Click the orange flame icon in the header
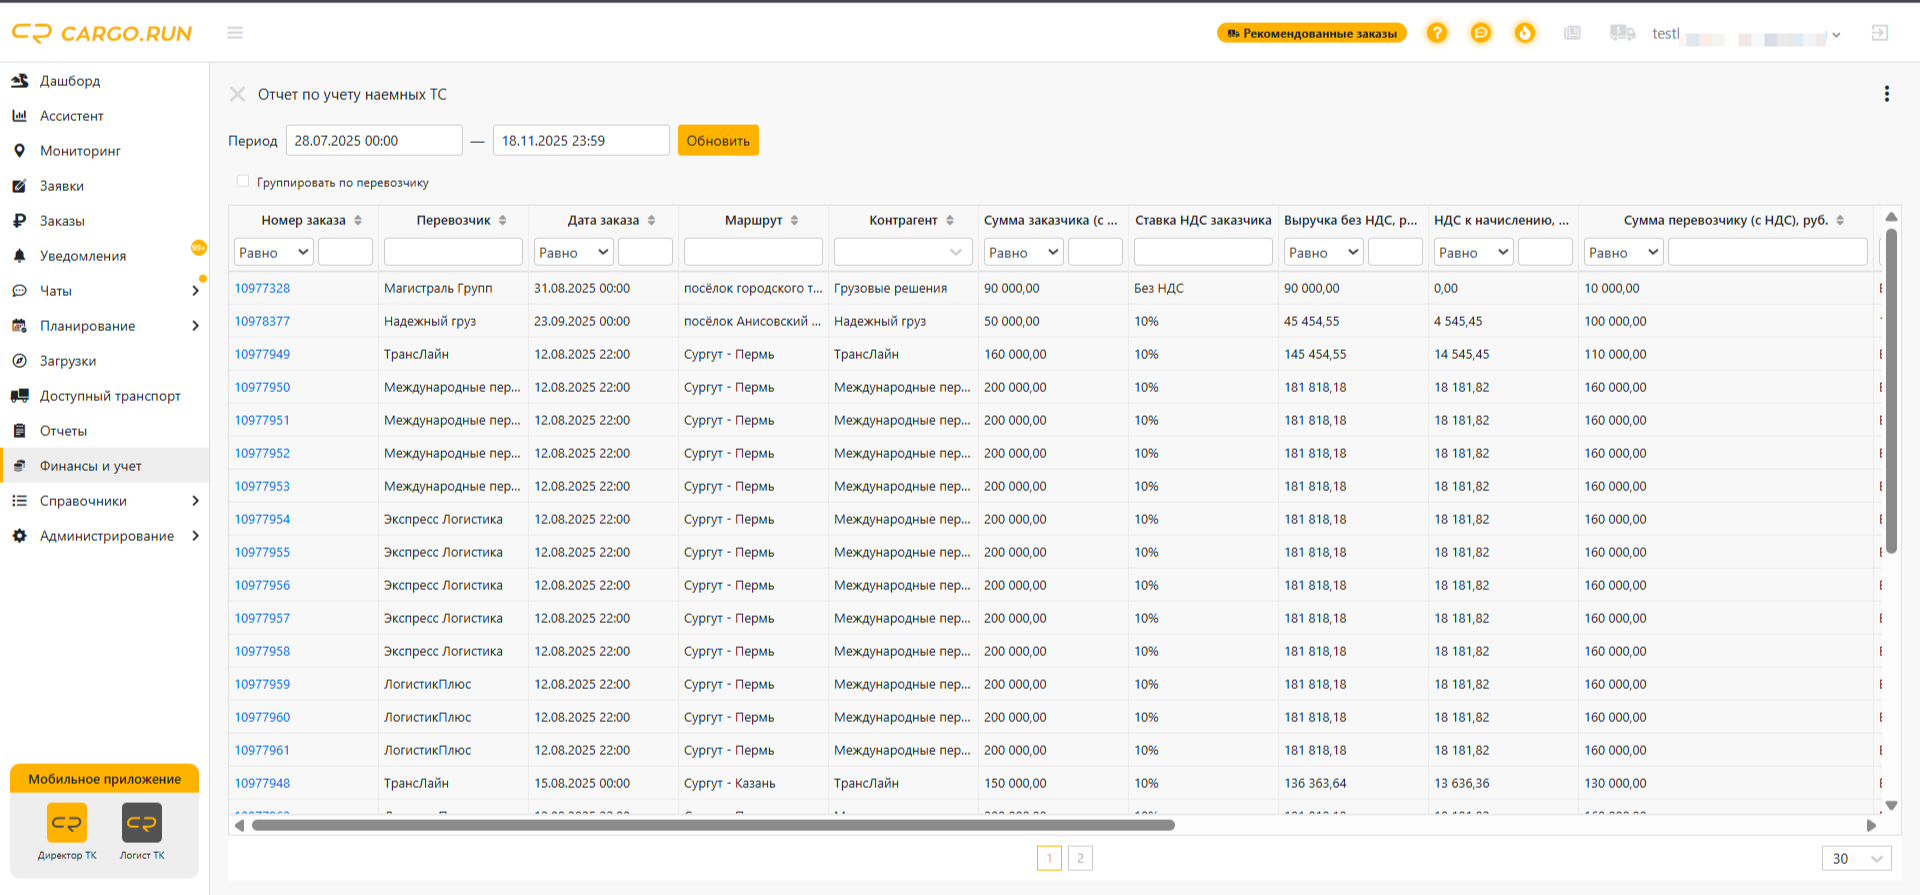The height and width of the screenshot is (895, 1920). [x=1525, y=33]
